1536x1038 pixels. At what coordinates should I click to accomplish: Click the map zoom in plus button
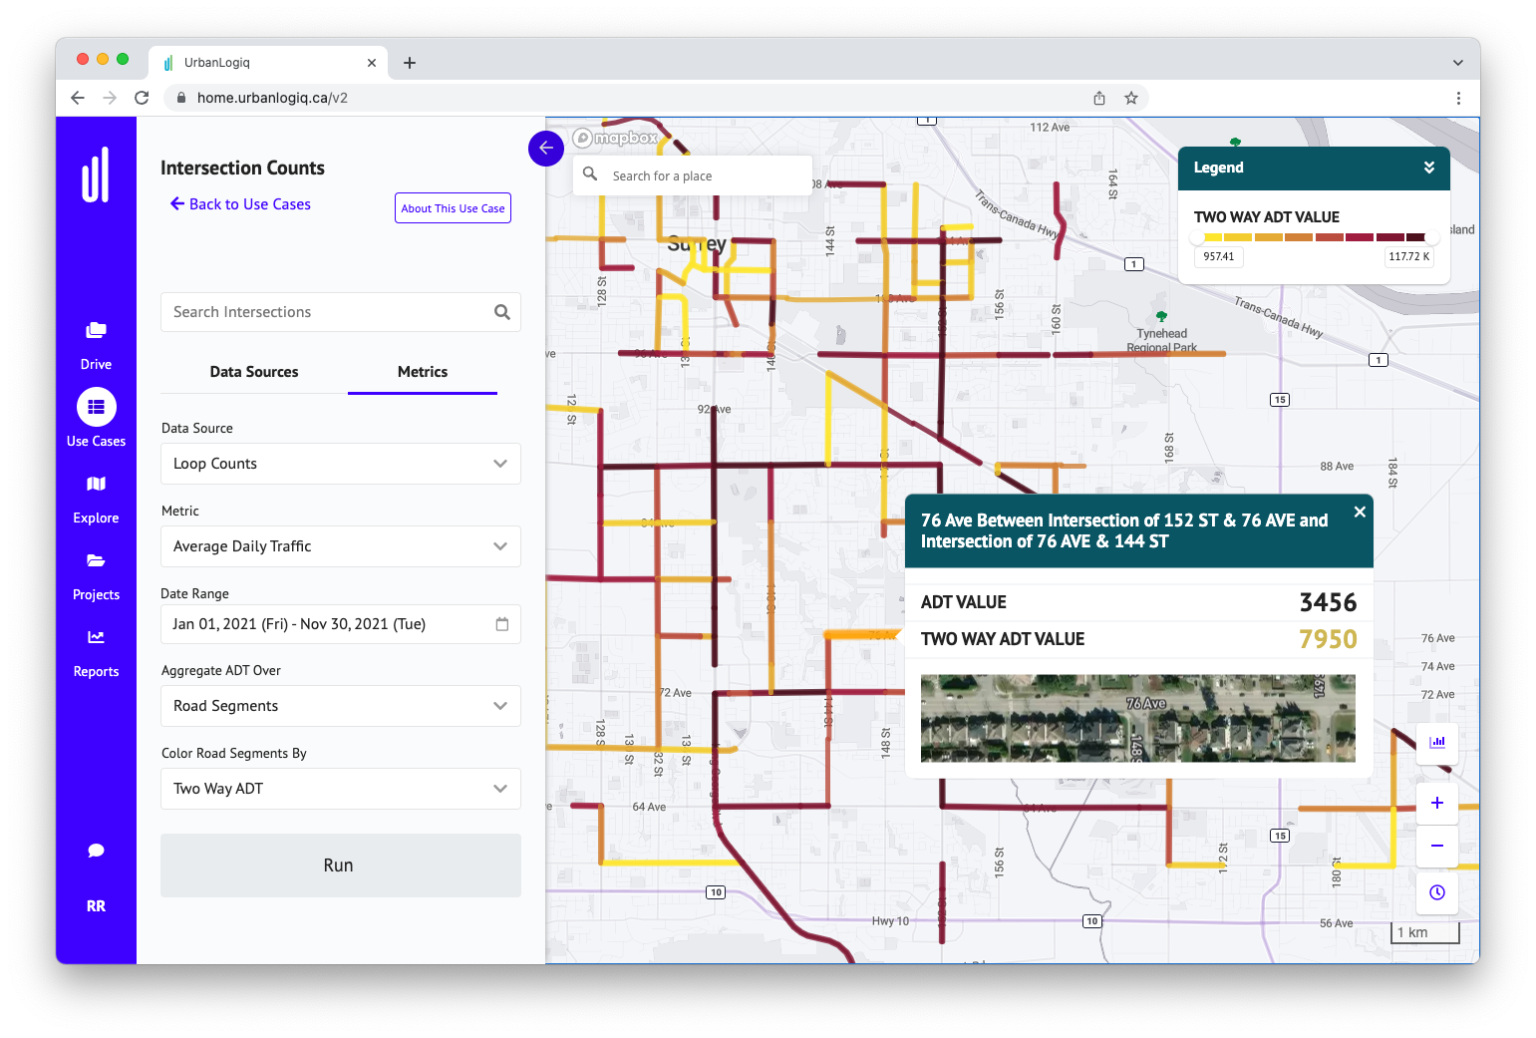tap(1437, 803)
